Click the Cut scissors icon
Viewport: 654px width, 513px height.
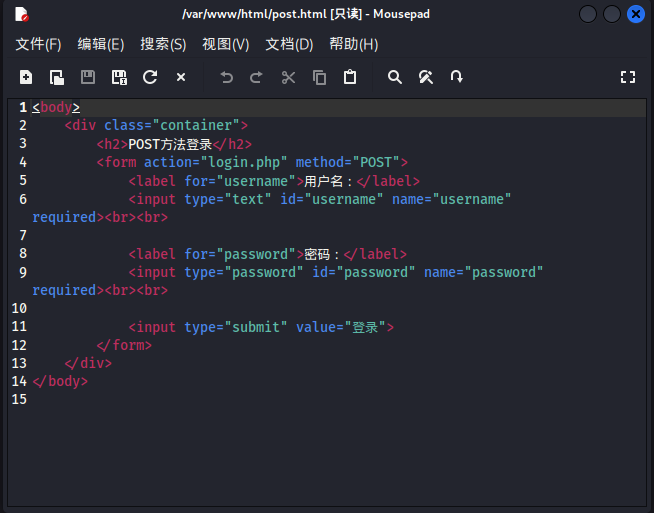point(288,77)
